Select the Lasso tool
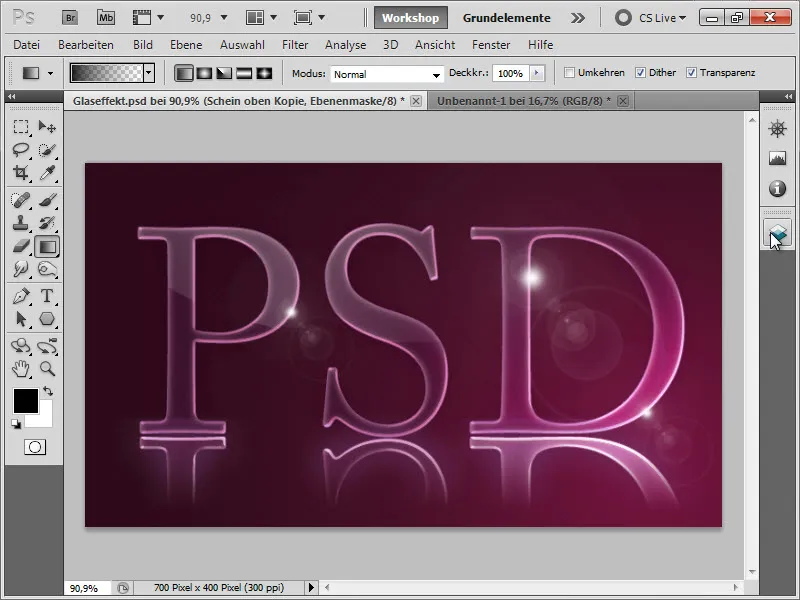The image size is (800, 600). 21,149
